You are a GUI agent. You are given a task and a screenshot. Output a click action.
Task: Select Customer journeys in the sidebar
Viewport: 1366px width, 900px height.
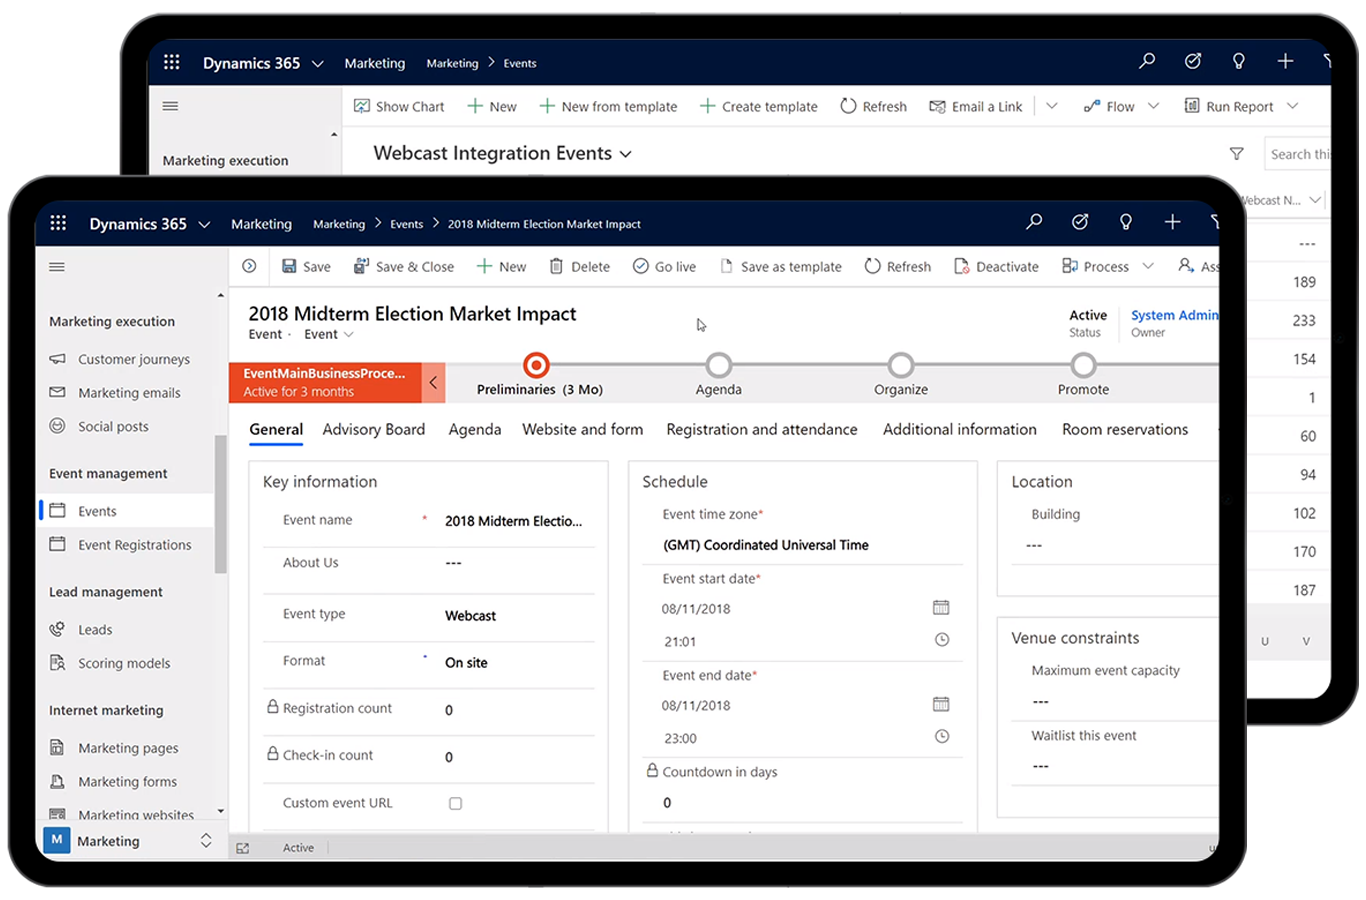tap(133, 359)
